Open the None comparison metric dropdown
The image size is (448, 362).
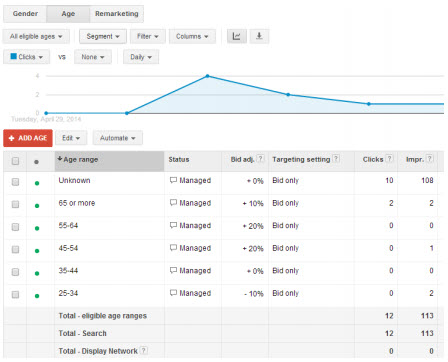(93, 57)
